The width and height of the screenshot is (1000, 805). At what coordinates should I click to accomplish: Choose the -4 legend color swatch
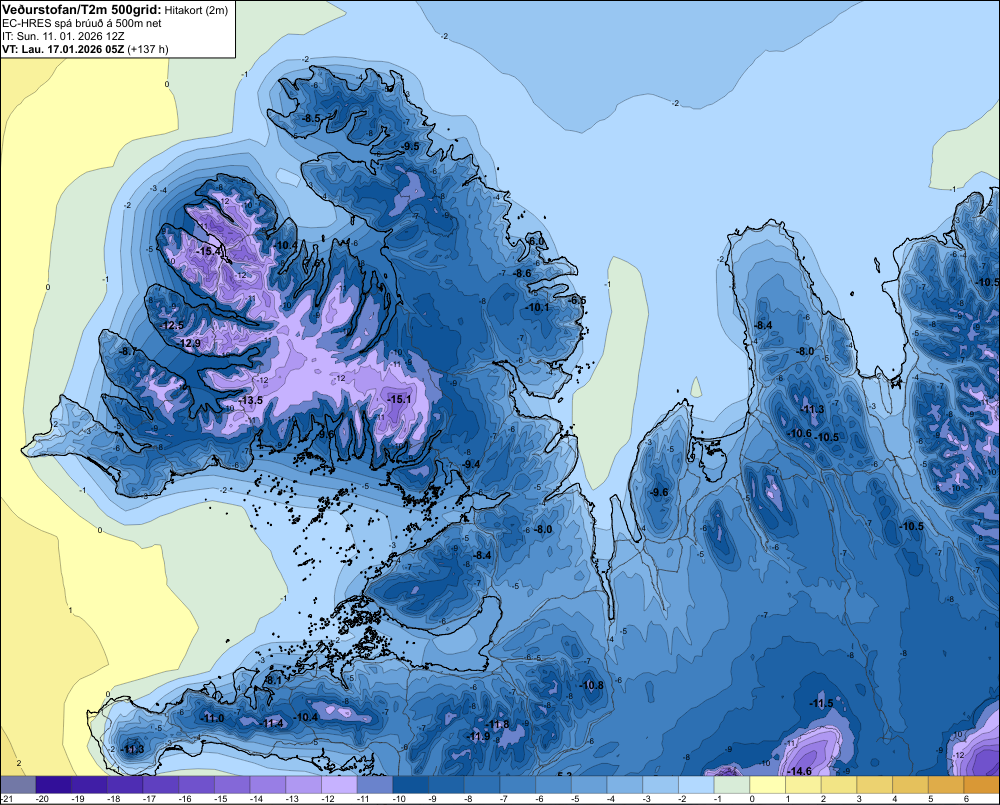click(x=625, y=785)
